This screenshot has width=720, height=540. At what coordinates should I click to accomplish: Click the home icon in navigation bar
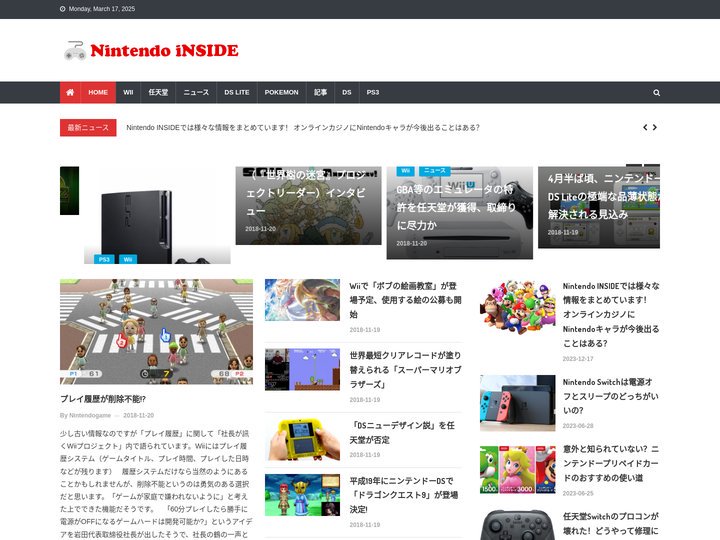point(70,92)
